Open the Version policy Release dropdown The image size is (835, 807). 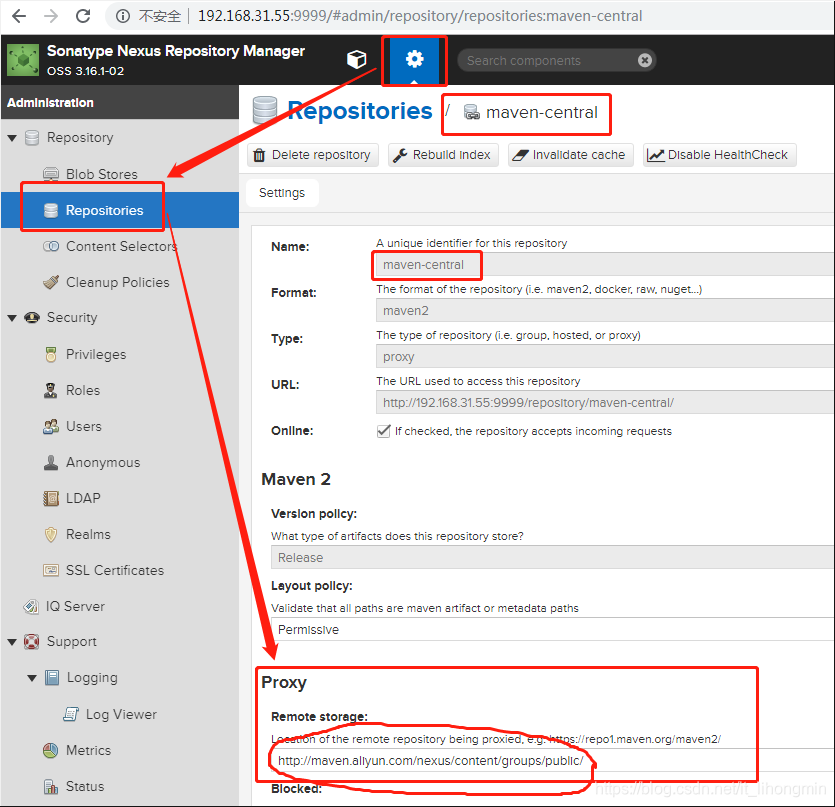click(x=552, y=557)
